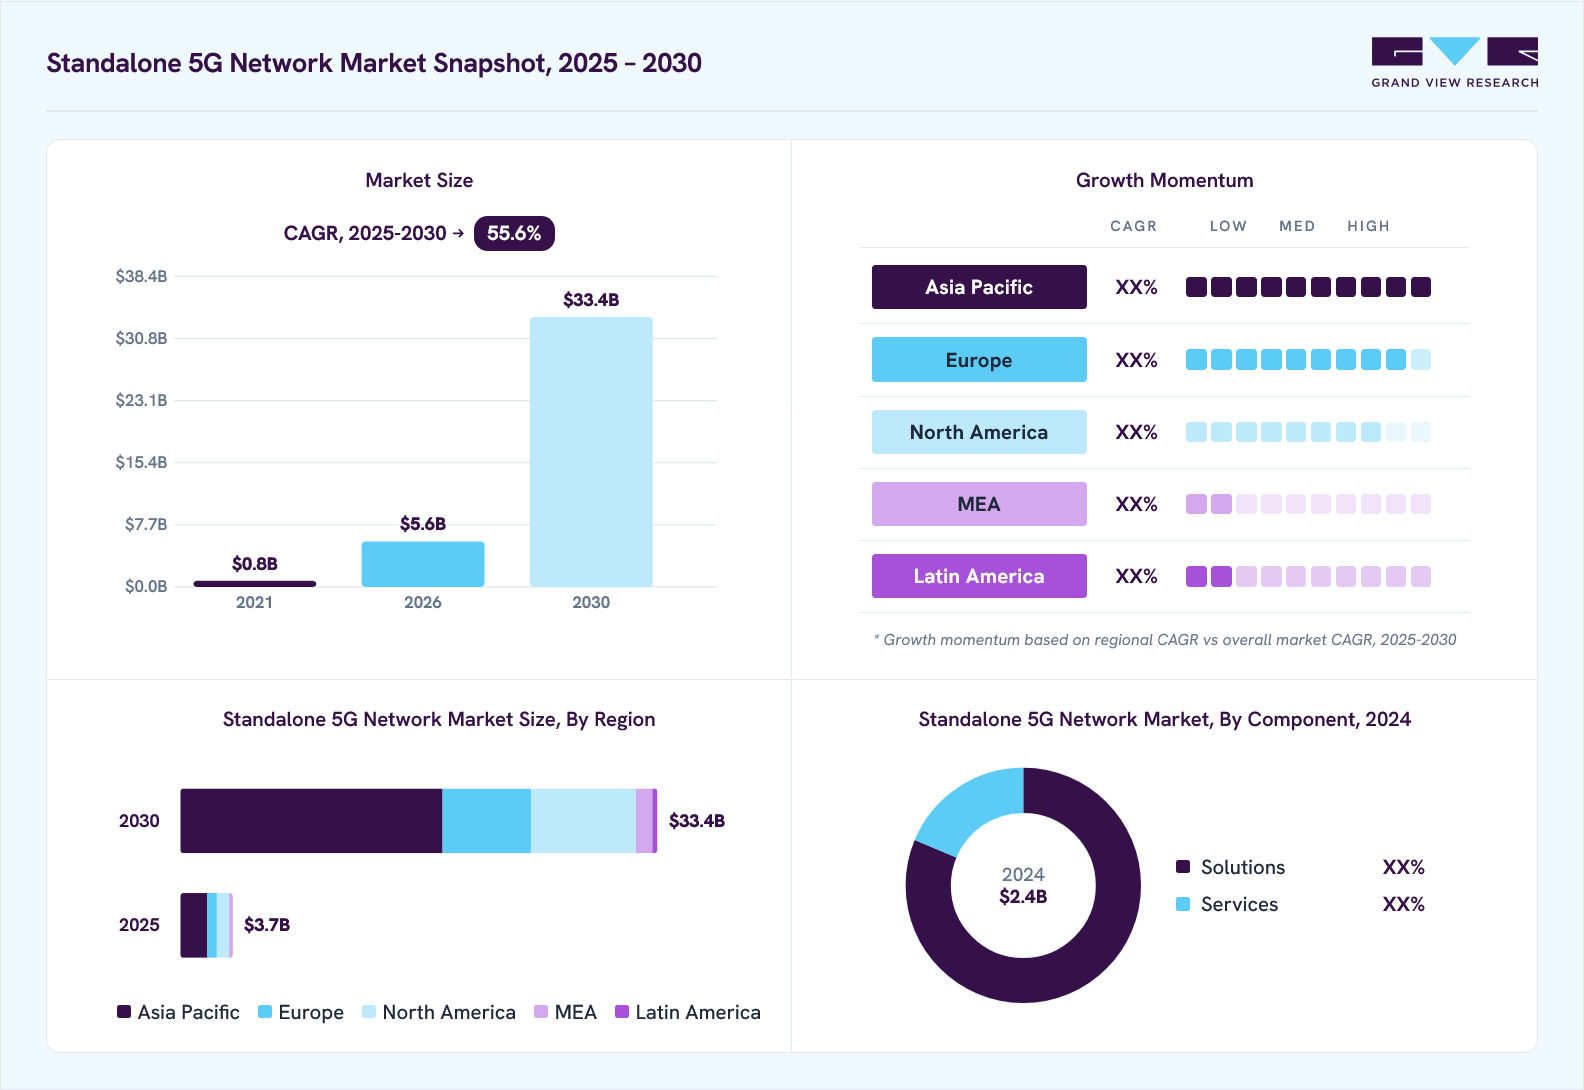Screen dimensions: 1584x1090
Task: Click the 'LOW' column header
Action: click(1228, 226)
